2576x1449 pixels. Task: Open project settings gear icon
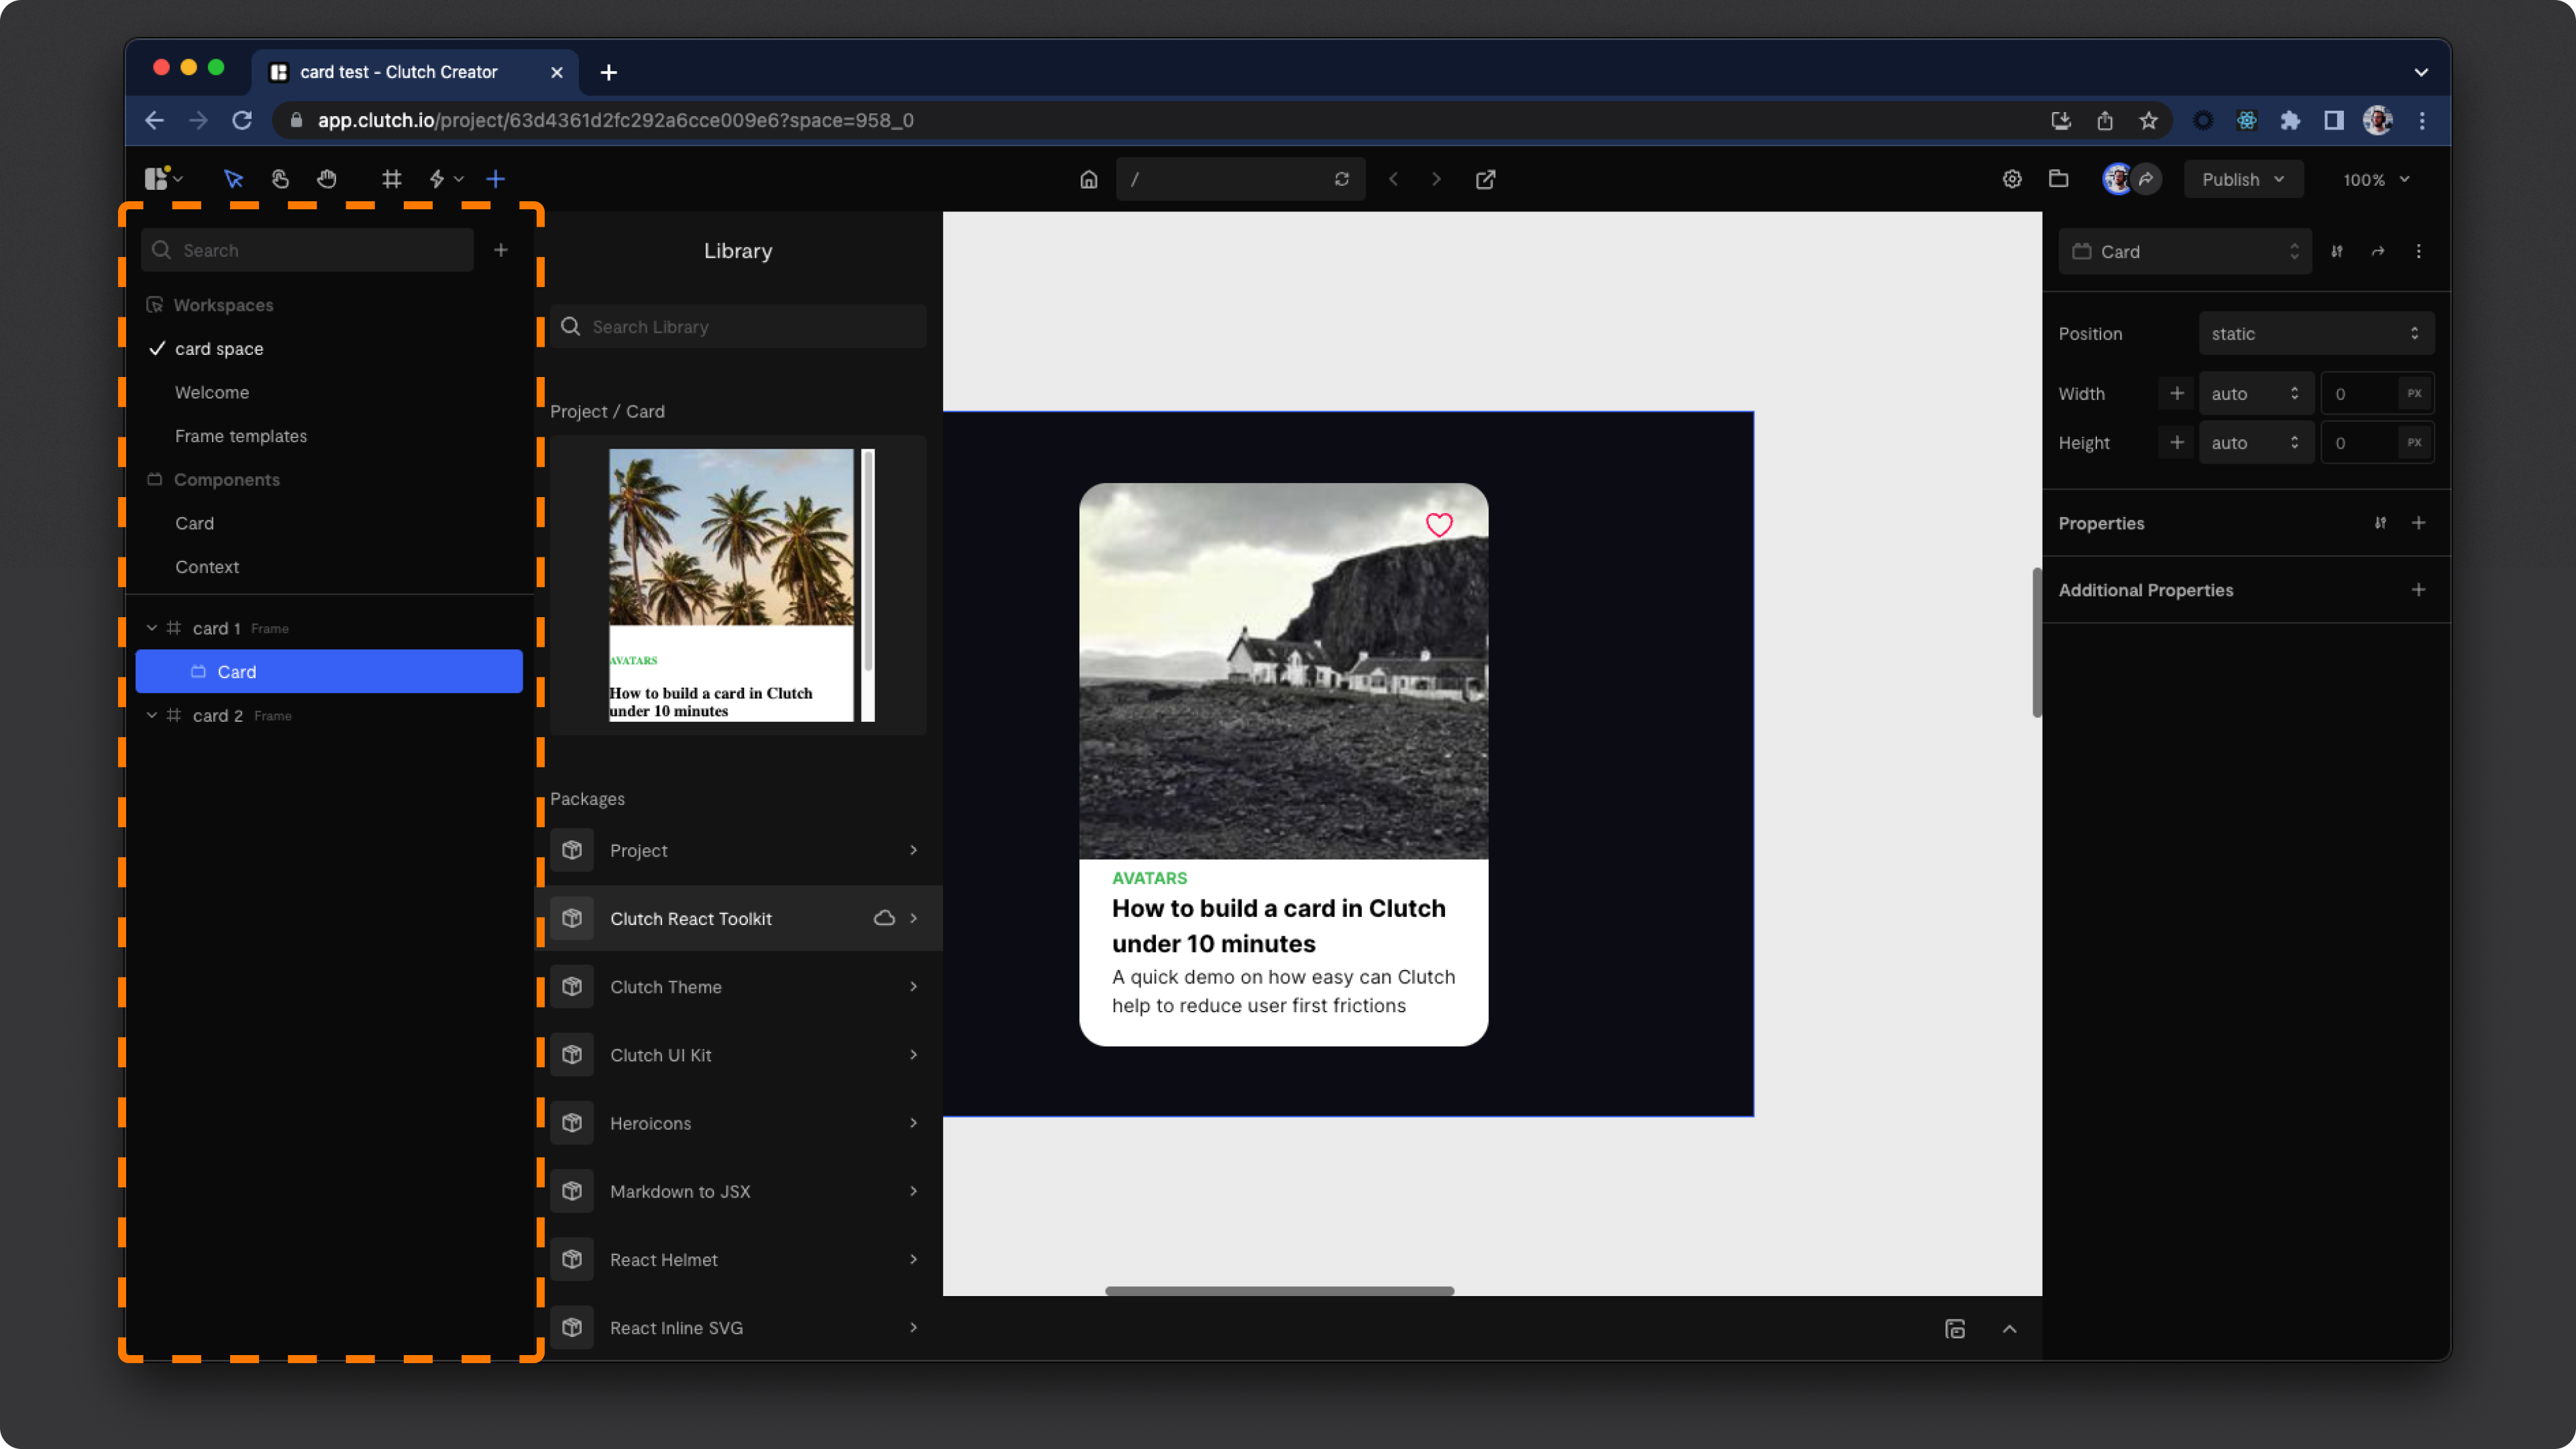coord(2012,179)
